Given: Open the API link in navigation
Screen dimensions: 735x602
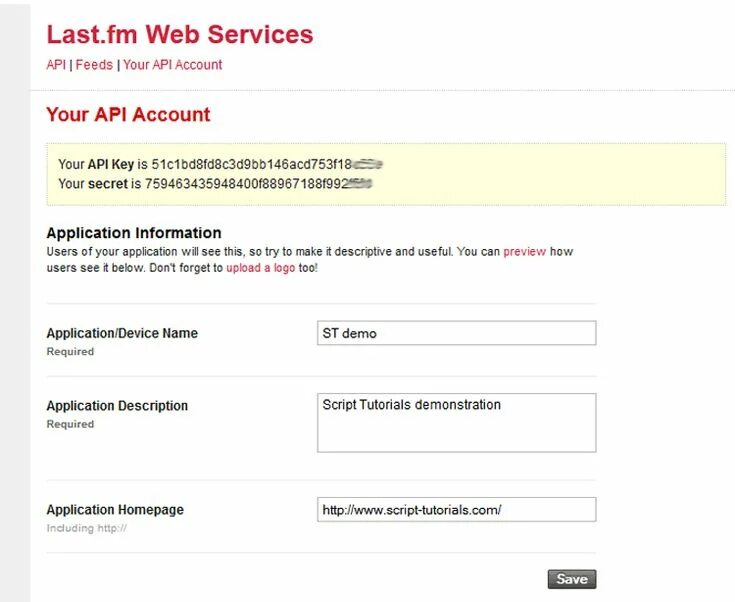Looking at the screenshot, I should tap(56, 65).
